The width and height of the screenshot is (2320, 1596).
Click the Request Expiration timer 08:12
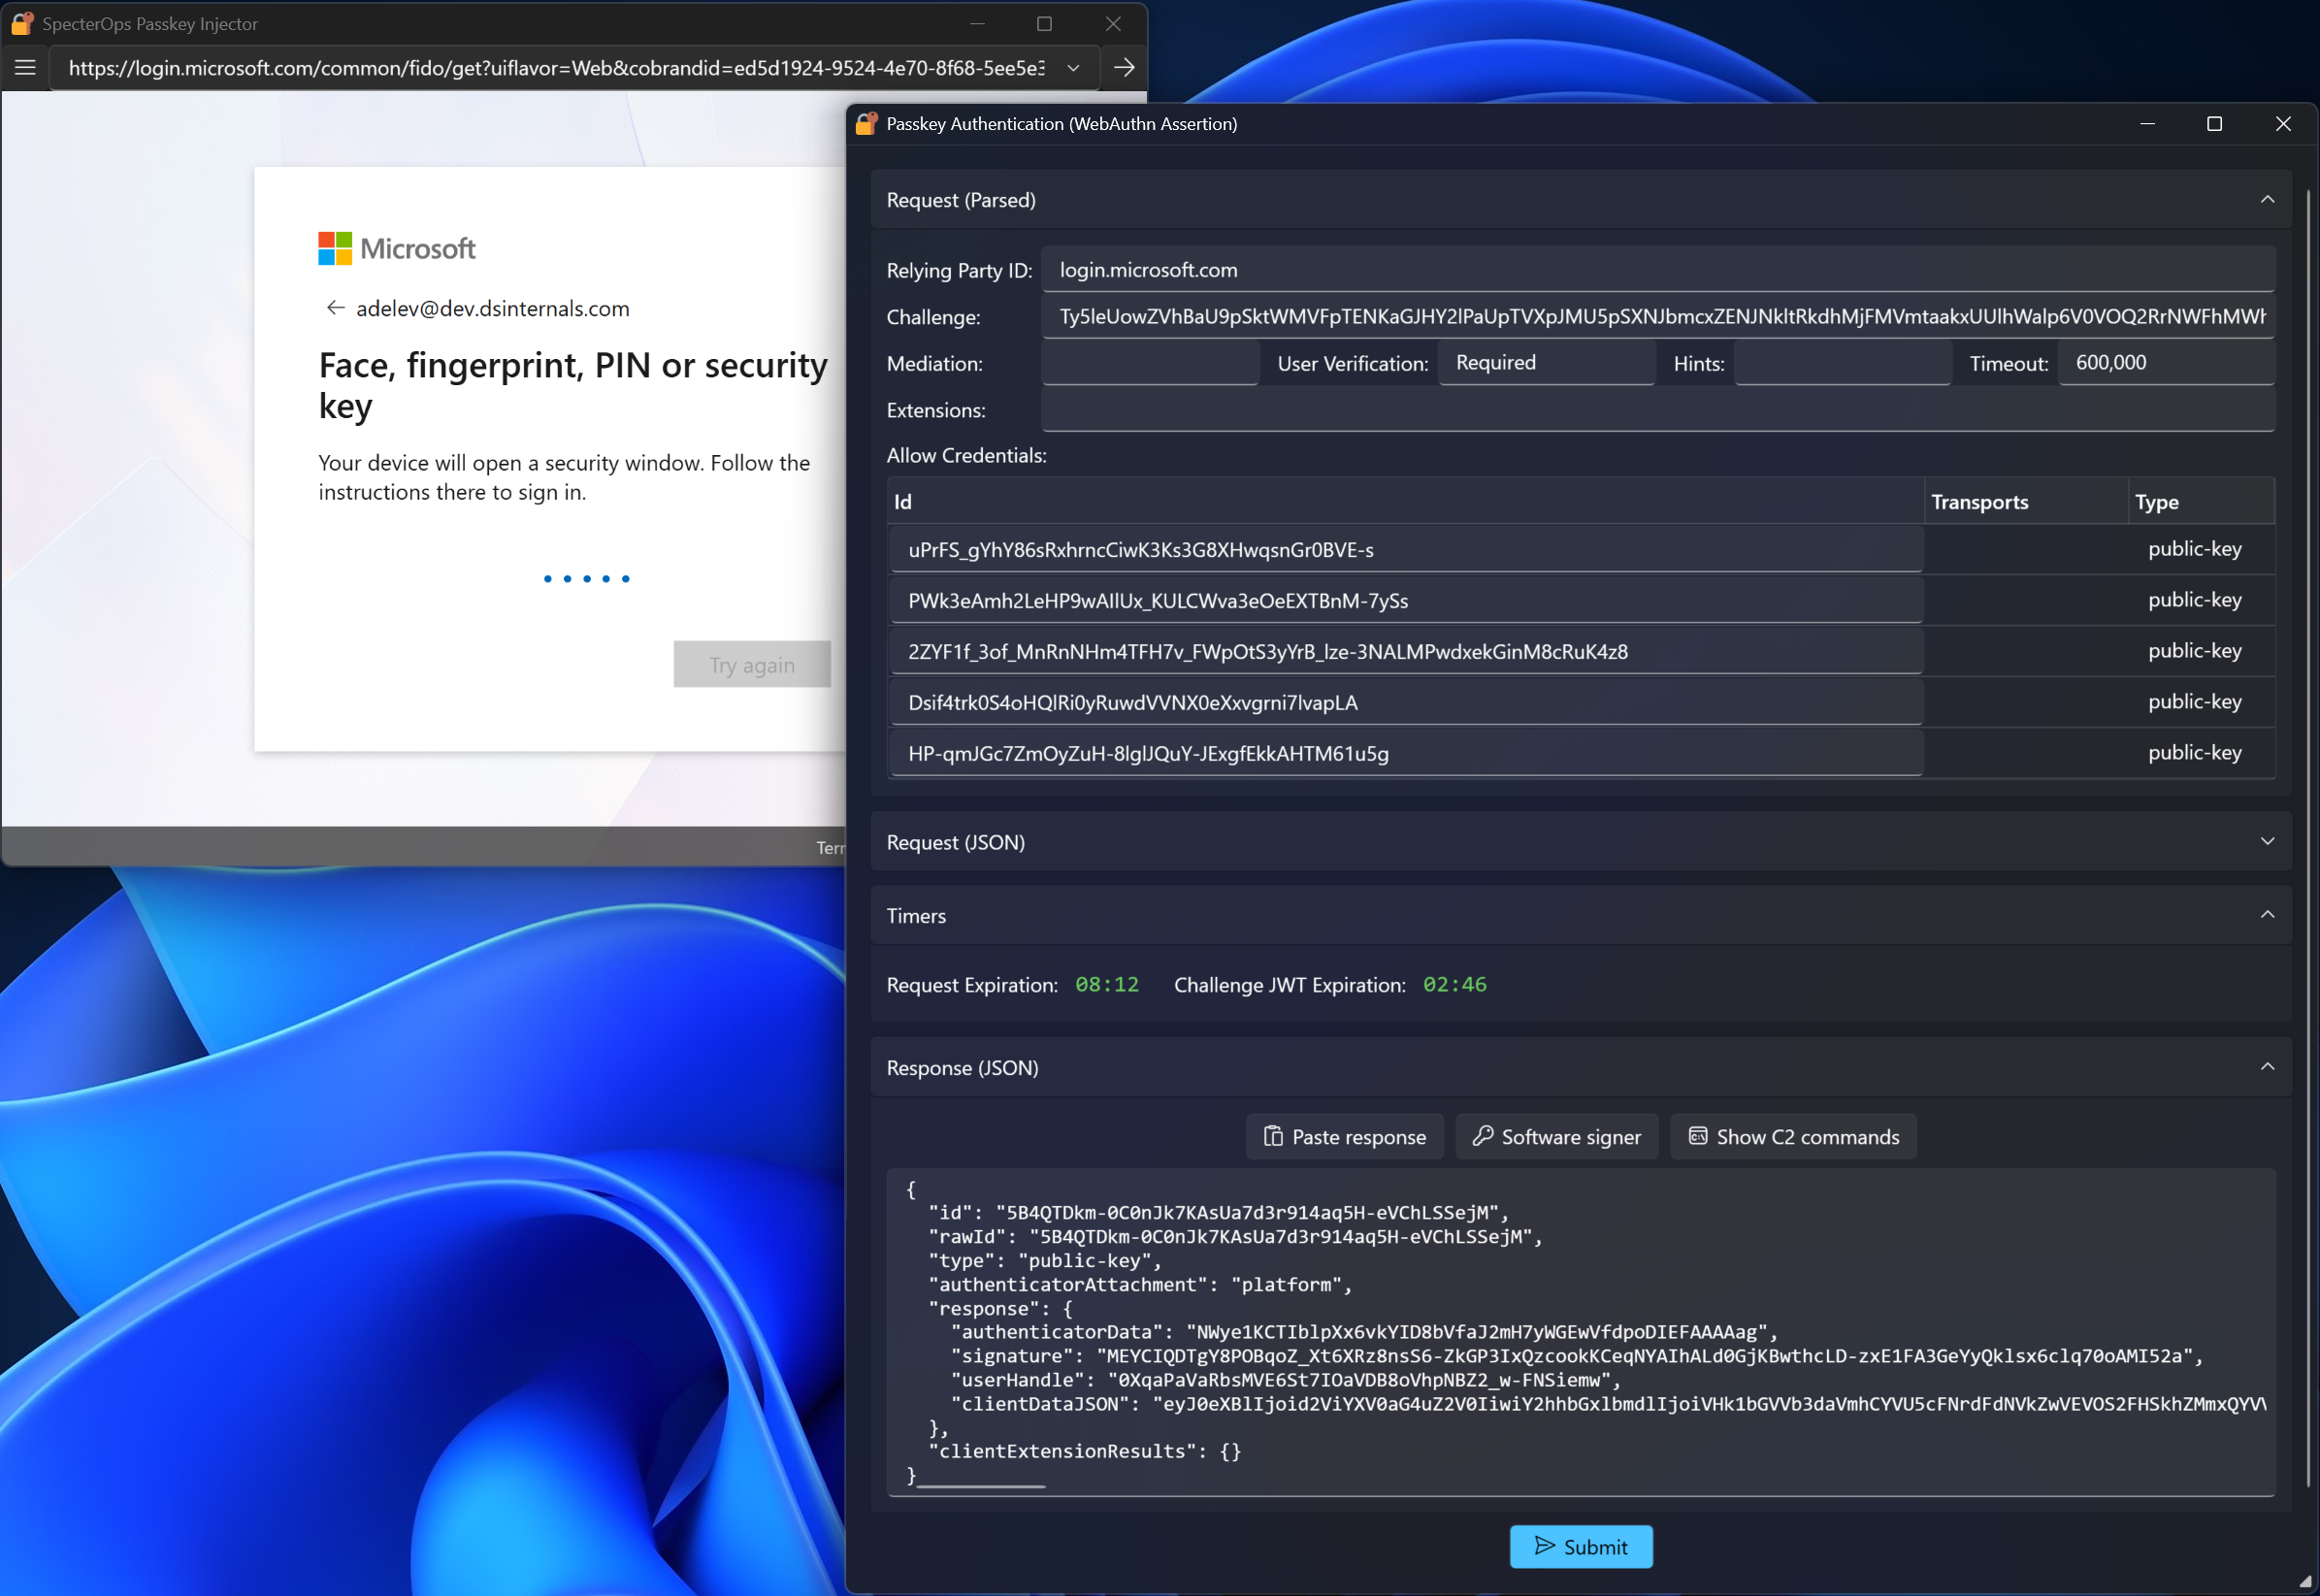click(1107, 985)
